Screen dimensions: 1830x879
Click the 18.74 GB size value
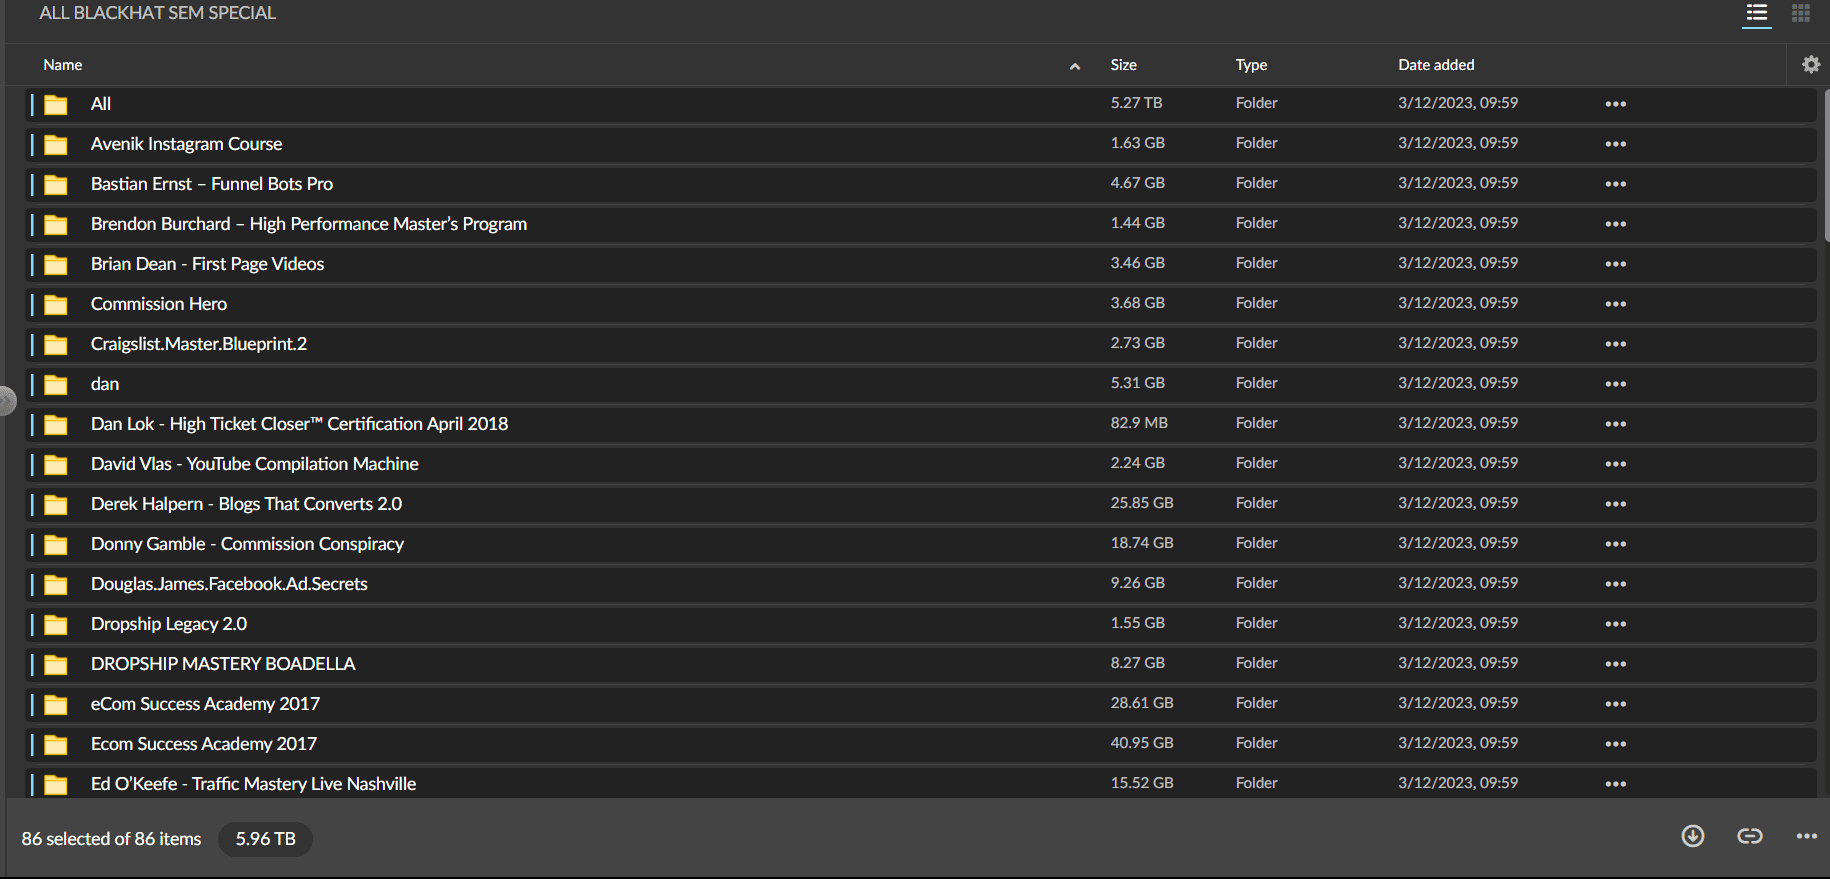(1142, 543)
